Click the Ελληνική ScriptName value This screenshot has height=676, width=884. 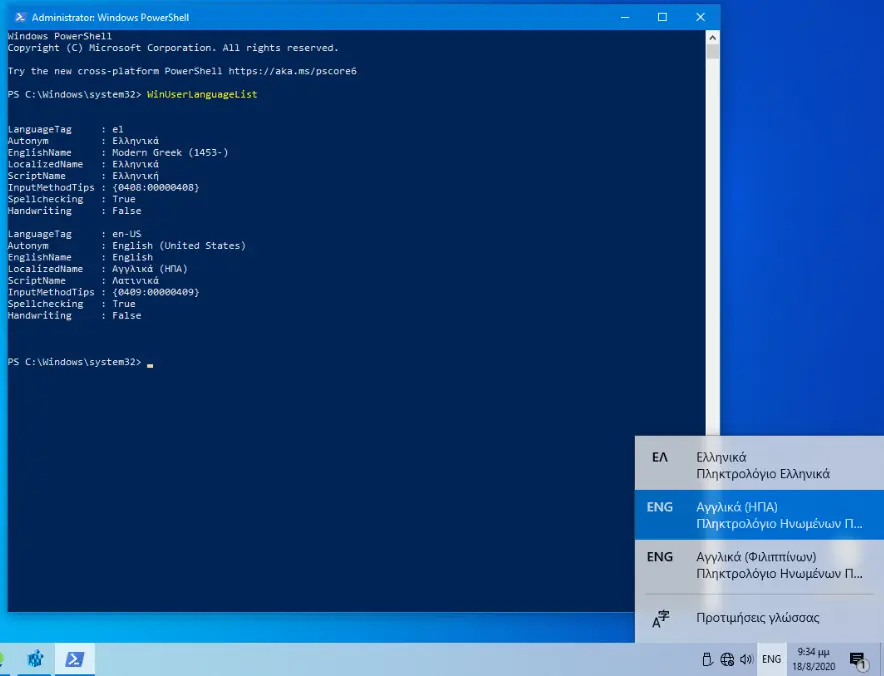coord(135,176)
